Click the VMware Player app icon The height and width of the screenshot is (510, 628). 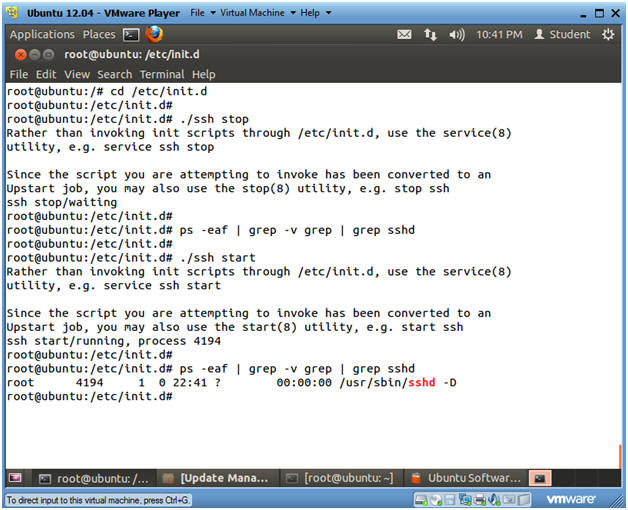[12, 12]
